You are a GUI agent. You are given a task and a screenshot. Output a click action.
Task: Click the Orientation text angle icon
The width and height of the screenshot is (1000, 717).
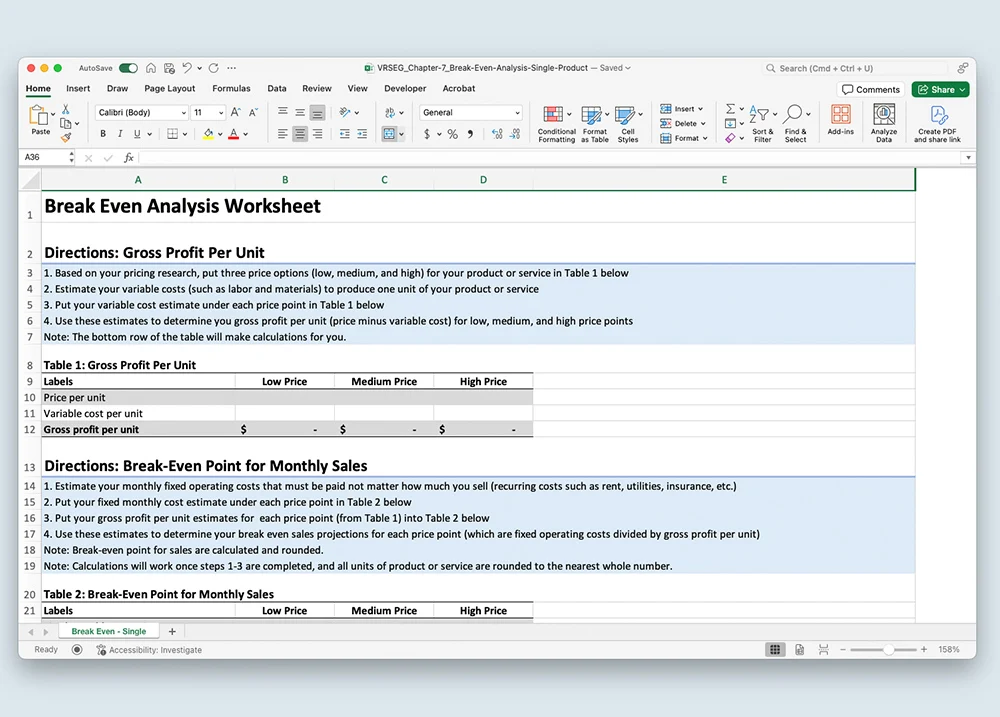[x=345, y=112]
